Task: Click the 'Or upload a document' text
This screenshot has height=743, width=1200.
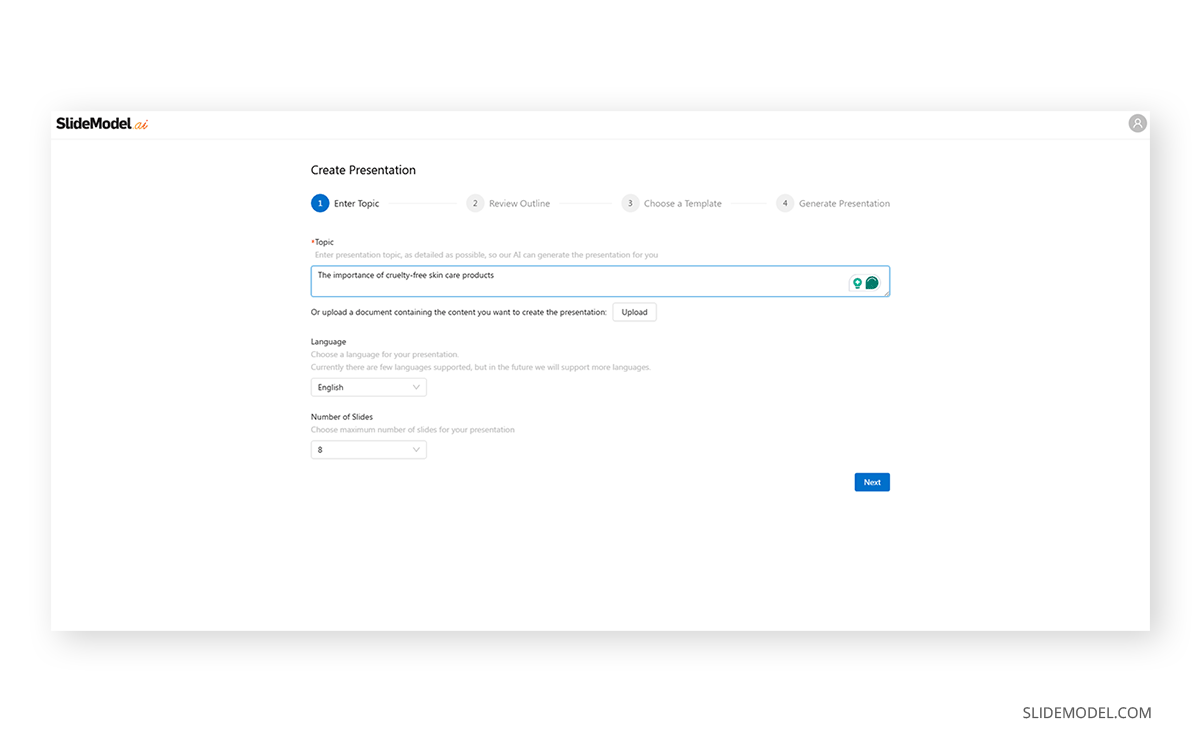Action: [459, 312]
